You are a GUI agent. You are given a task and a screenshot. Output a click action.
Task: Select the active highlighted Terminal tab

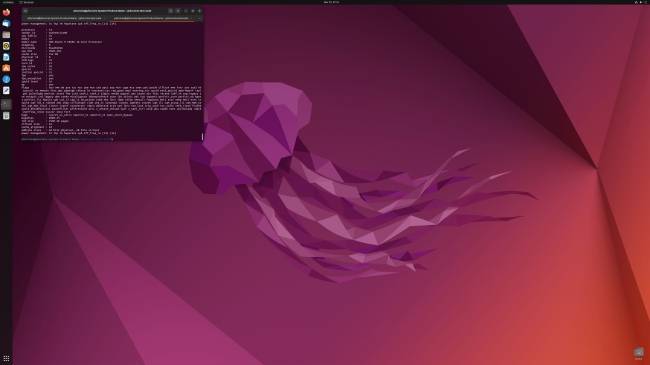point(151,18)
